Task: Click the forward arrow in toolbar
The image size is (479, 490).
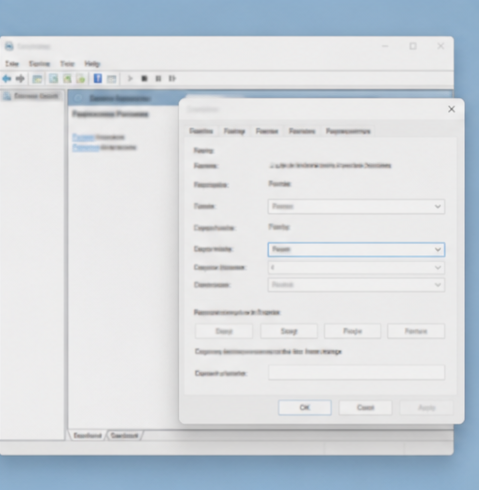Action: 20,79
